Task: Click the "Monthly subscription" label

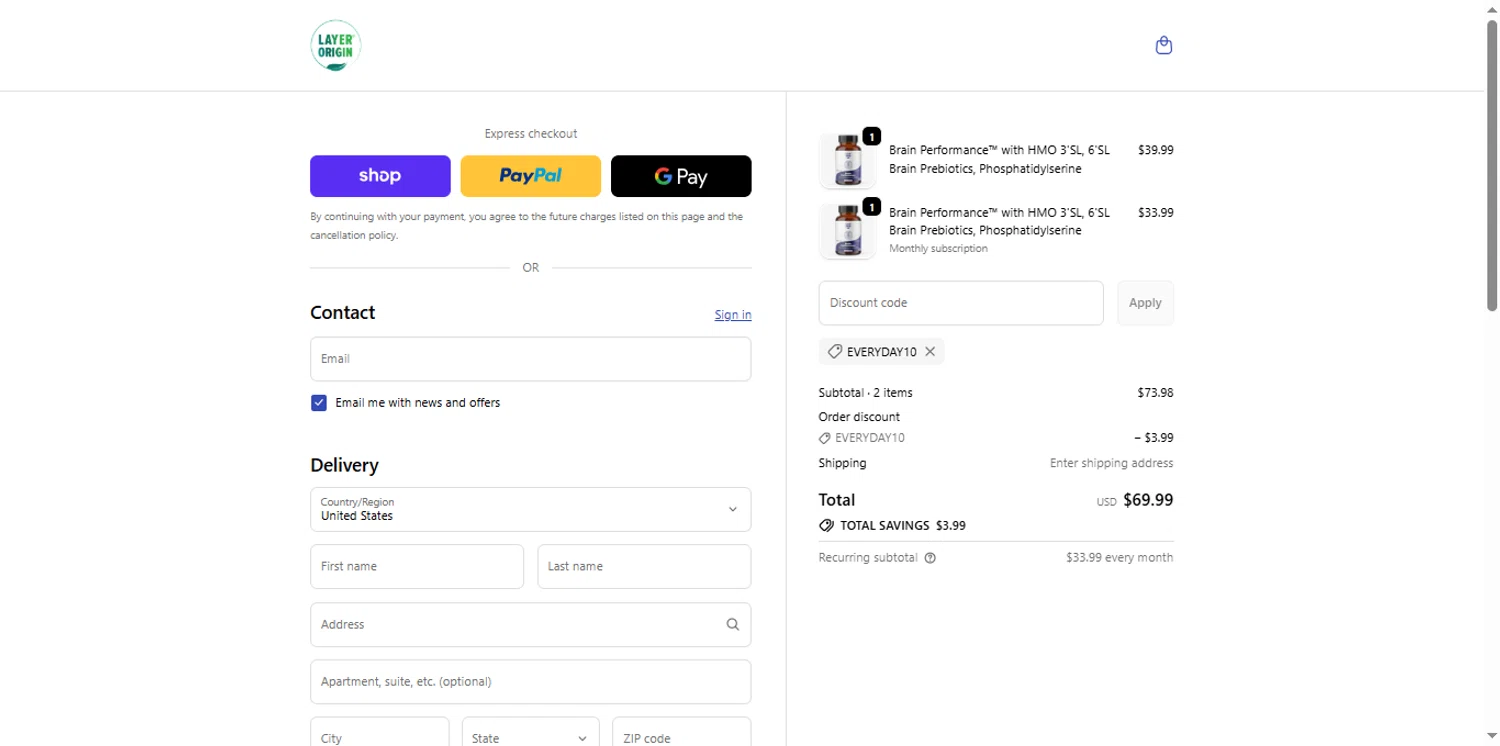Action: [938, 249]
